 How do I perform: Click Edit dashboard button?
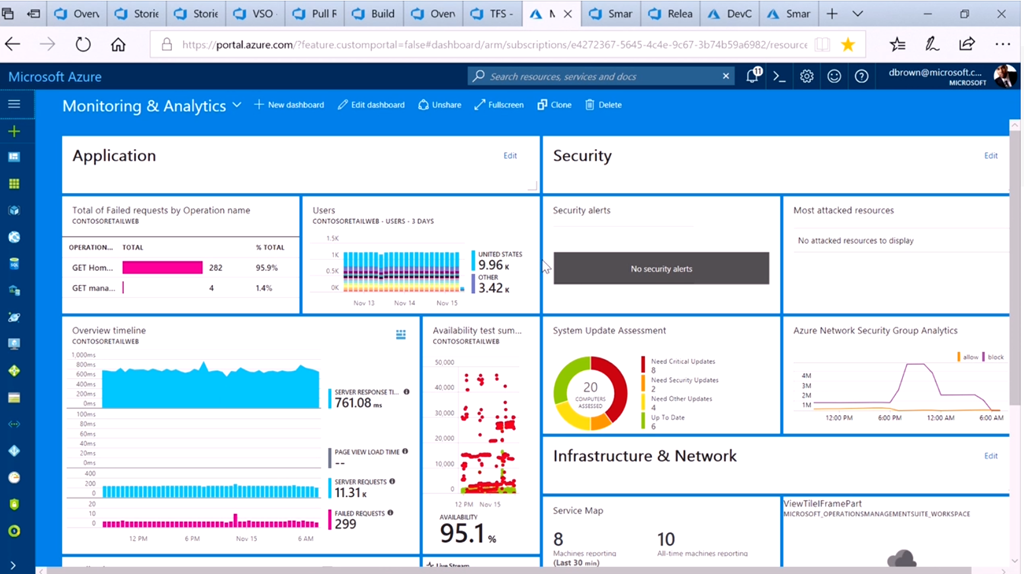click(371, 104)
